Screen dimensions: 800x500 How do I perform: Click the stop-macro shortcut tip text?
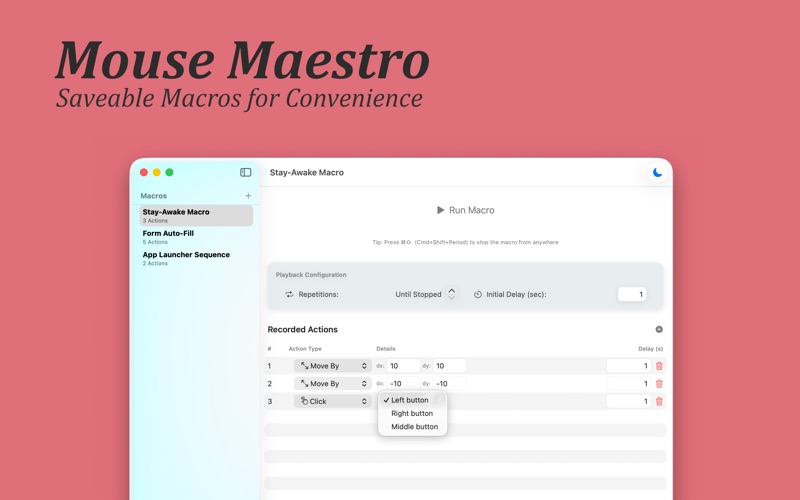click(465, 242)
